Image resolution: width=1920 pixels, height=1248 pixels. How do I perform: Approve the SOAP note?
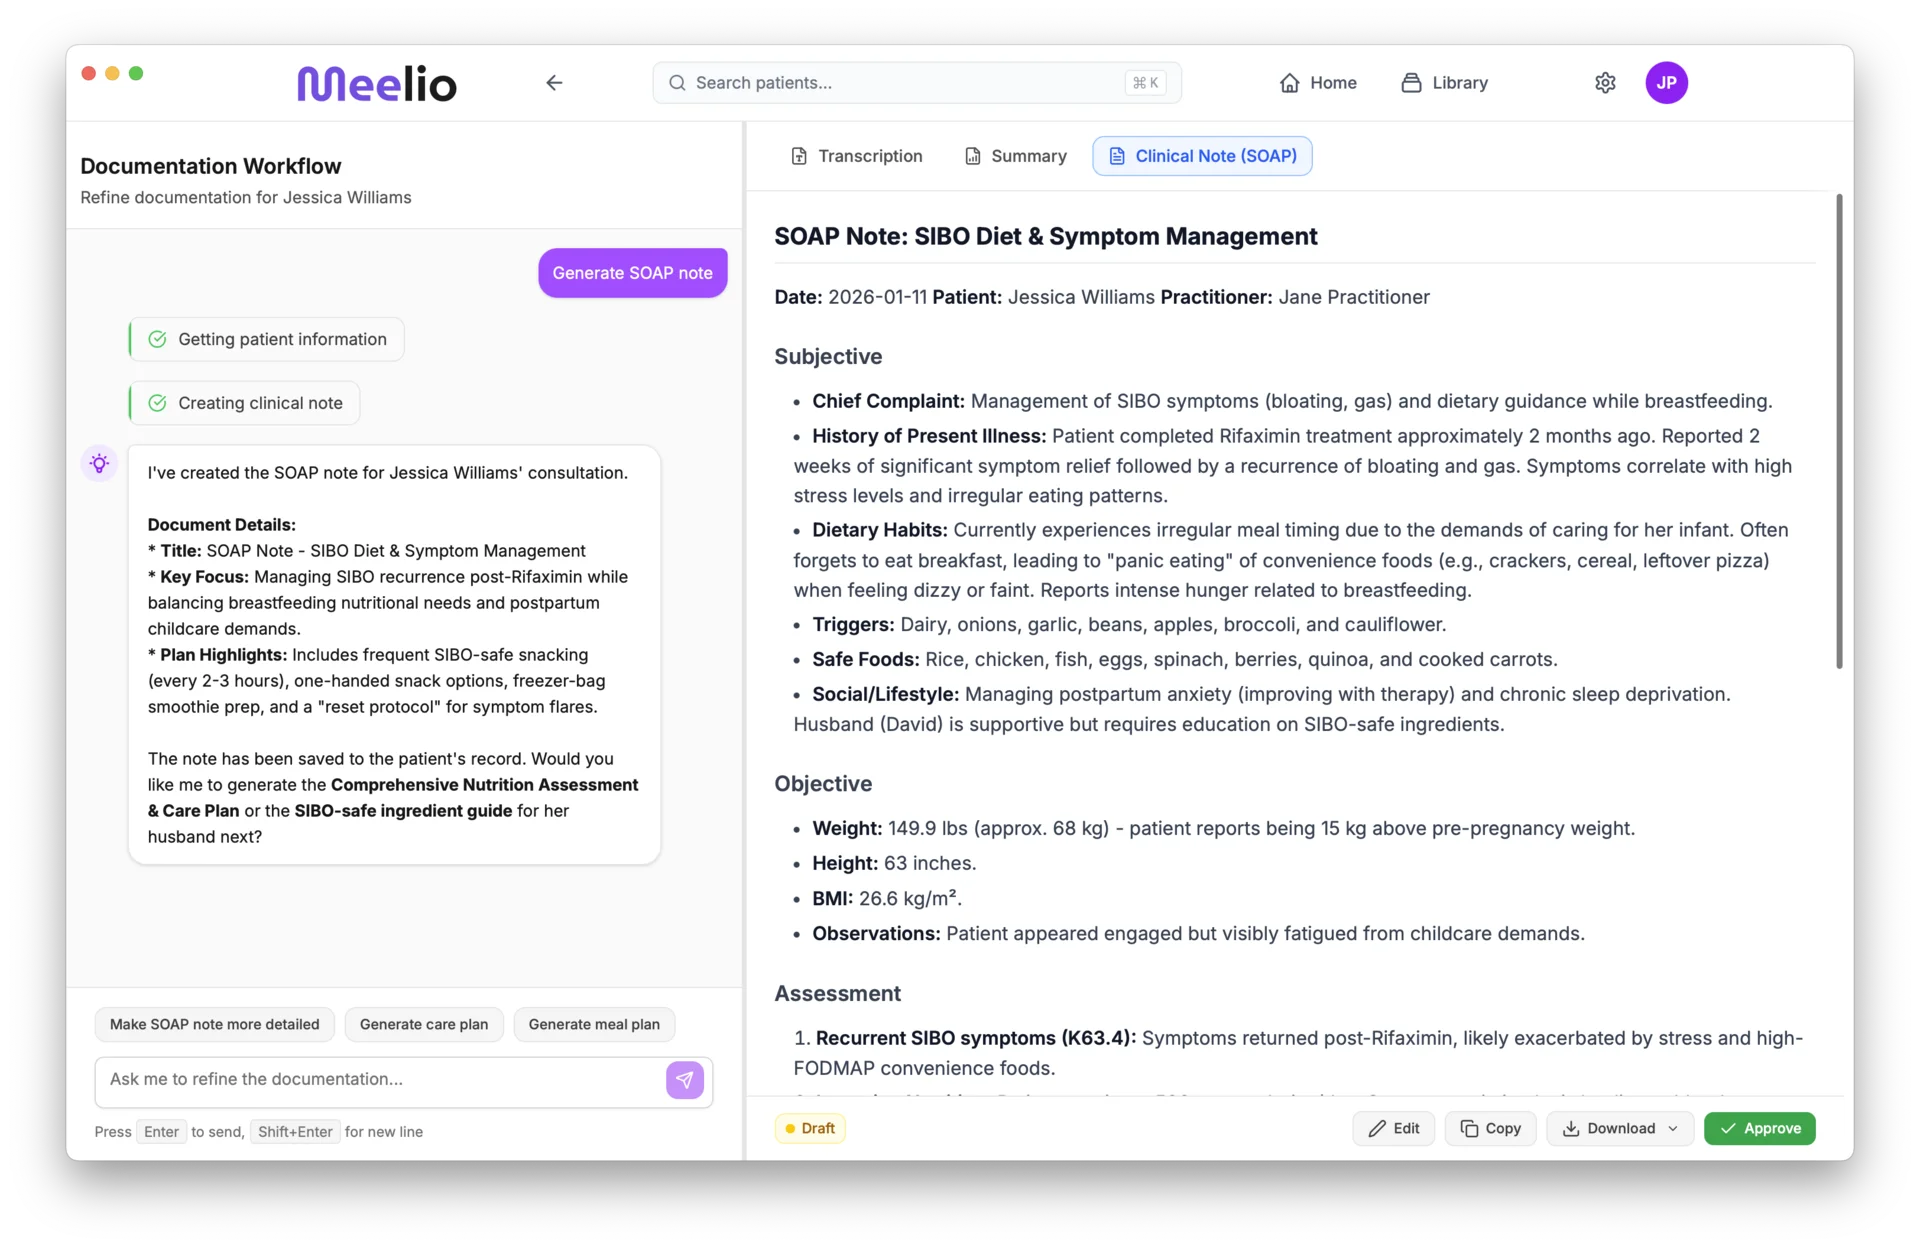(1759, 1128)
